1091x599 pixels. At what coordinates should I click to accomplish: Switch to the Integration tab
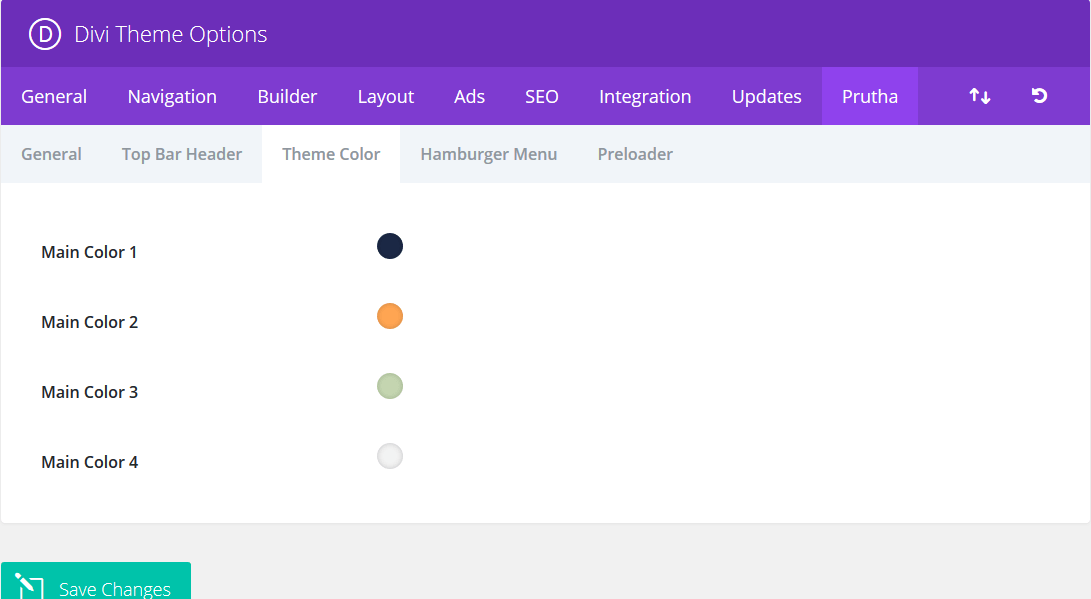coord(645,96)
